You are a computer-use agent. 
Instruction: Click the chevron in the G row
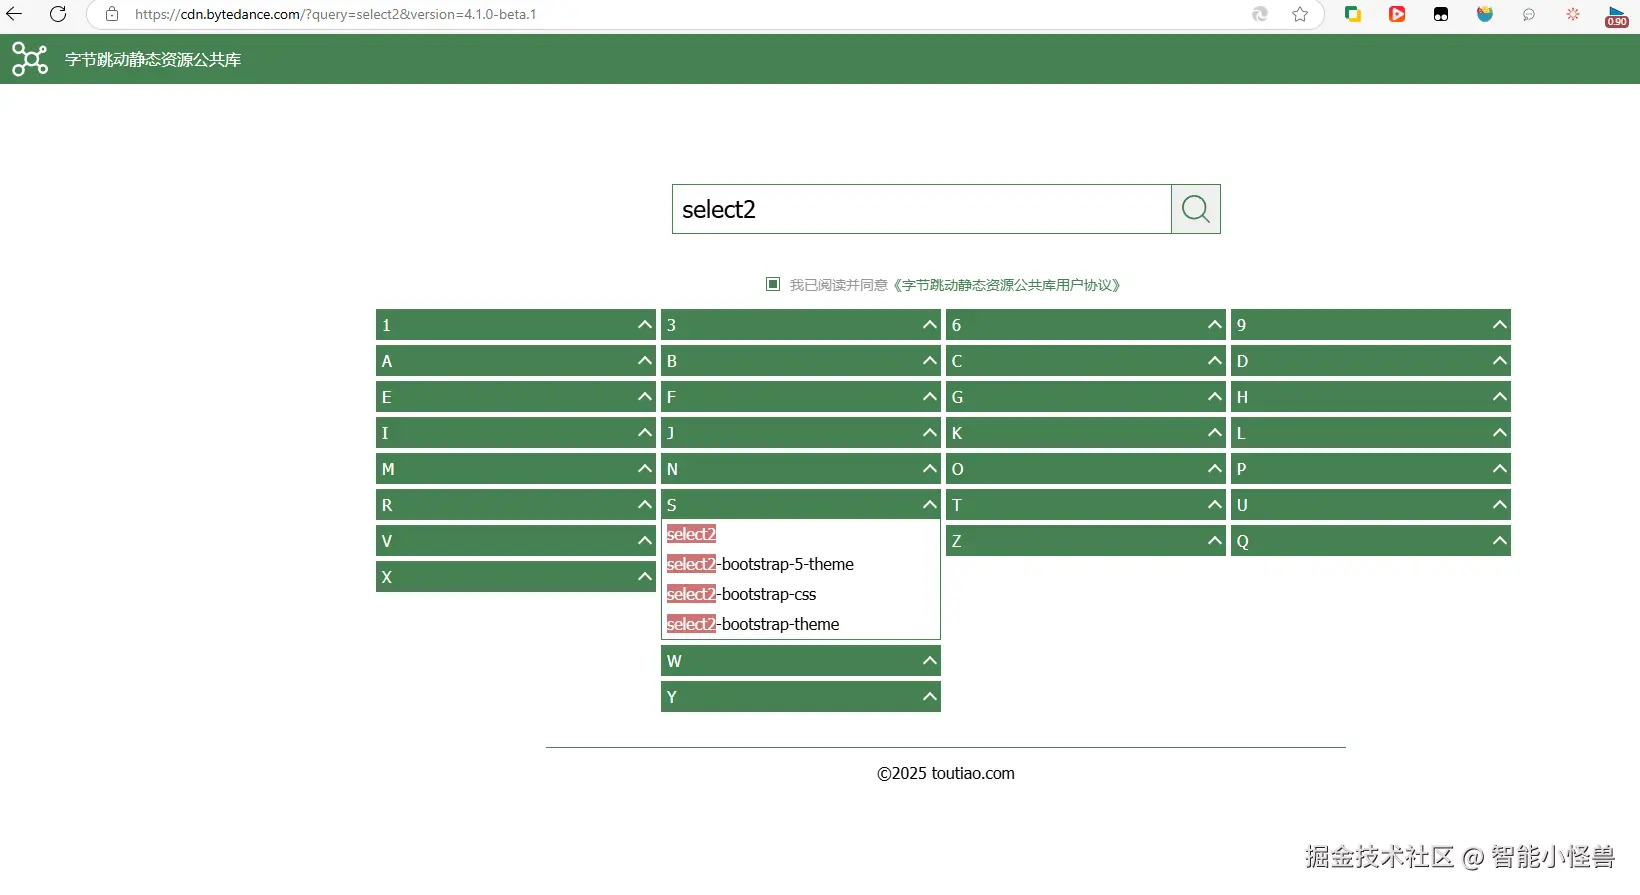(1215, 396)
